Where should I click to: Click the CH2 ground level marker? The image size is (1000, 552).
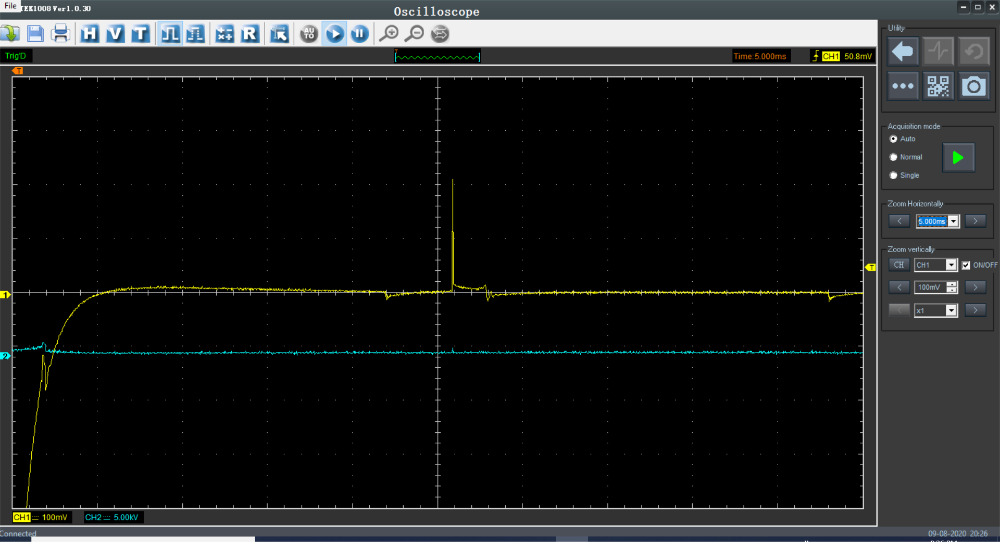coord(5,356)
